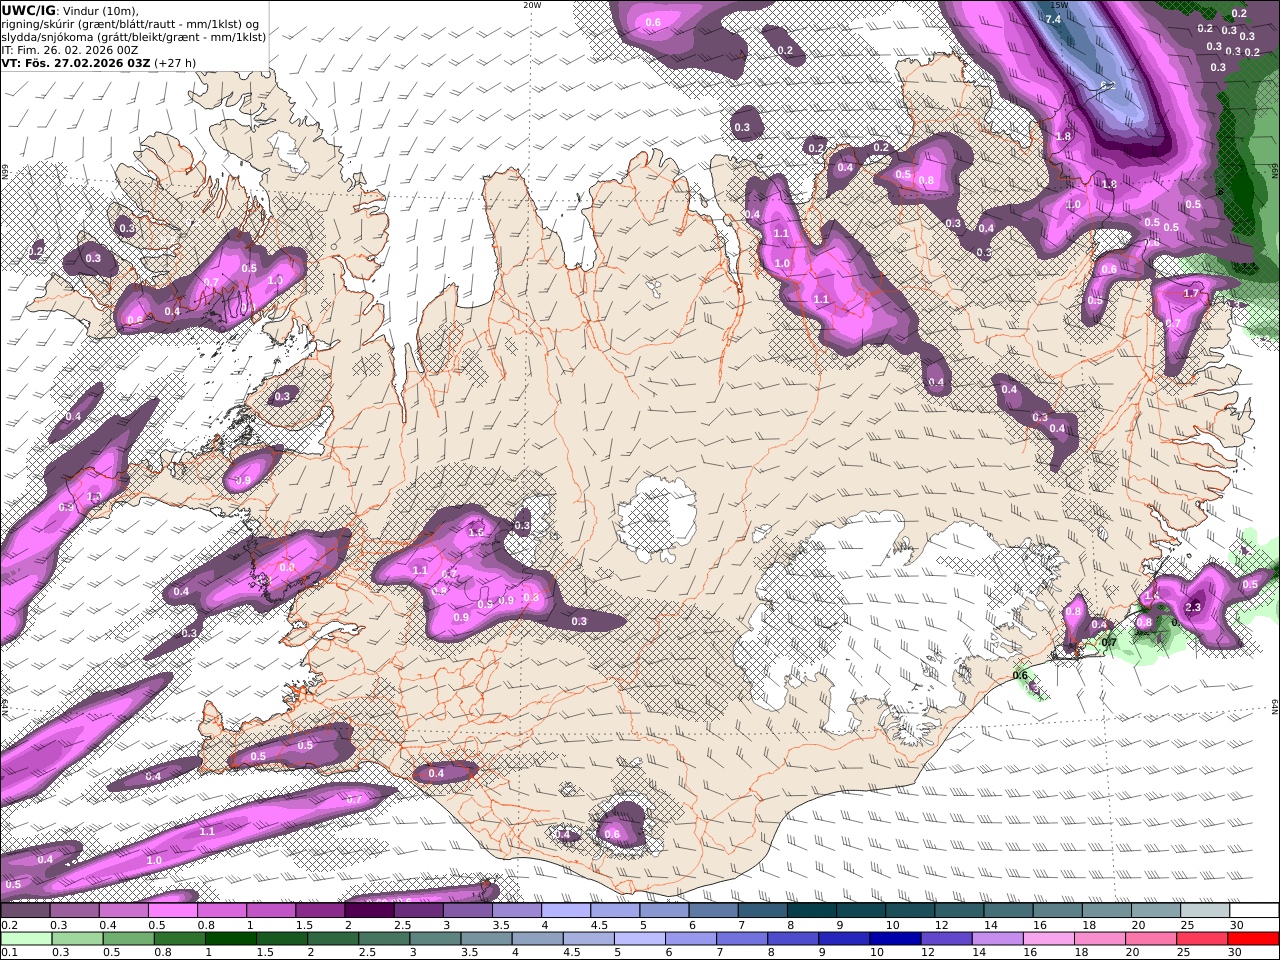This screenshot has width=1280, height=960.
Task: Click the dark teal 8 snow legend swatch
Action: pyautogui.click(x=811, y=911)
